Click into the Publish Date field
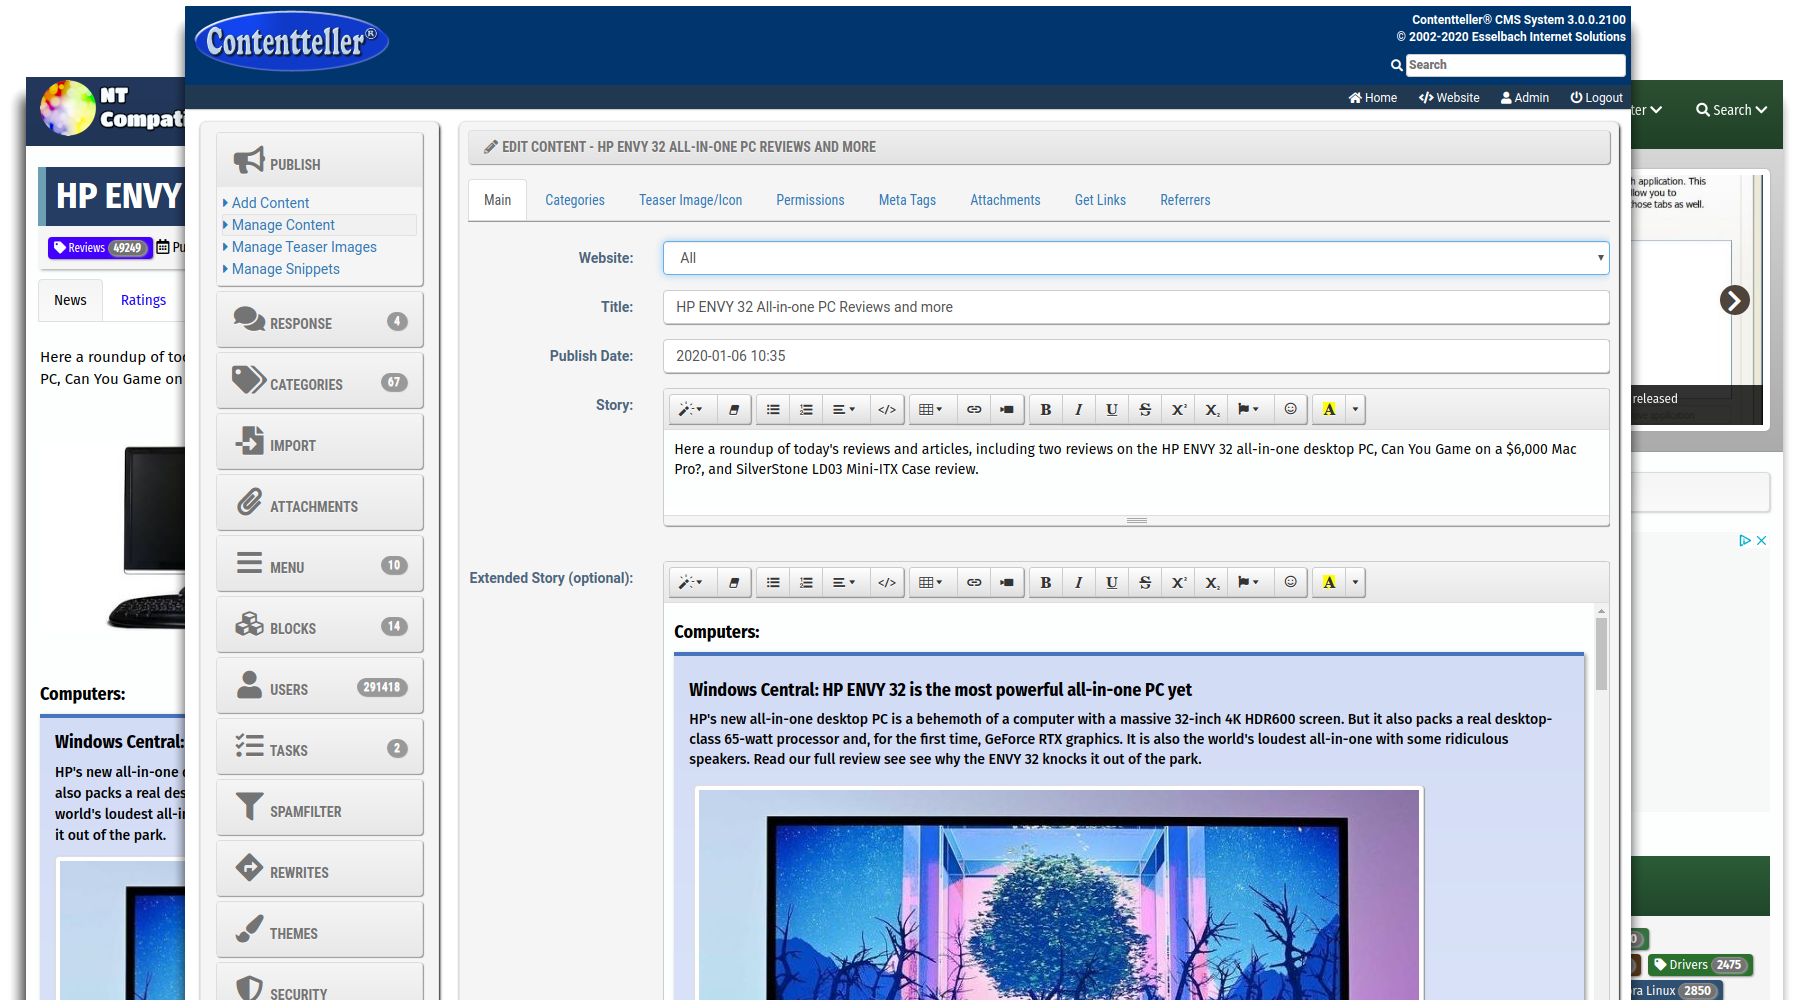This screenshot has height=1000, width=1800. (x=1135, y=356)
